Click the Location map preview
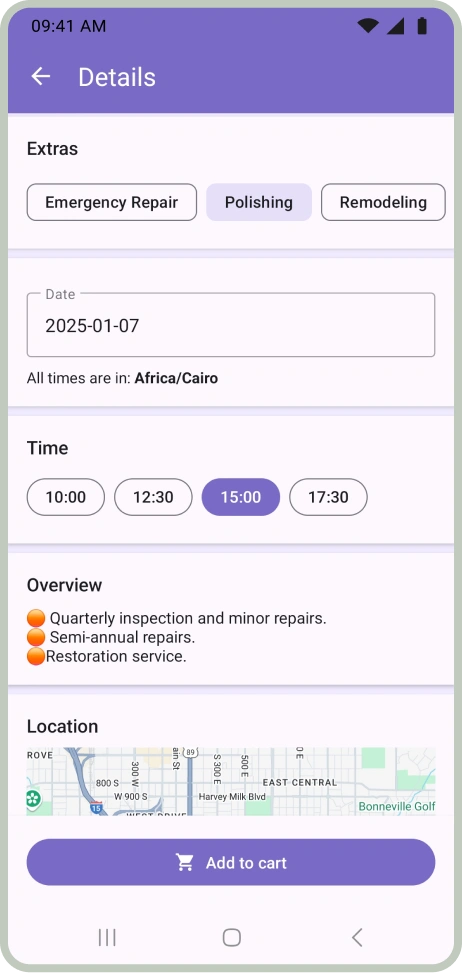This screenshot has height=973, width=462. (x=231, y=781)
